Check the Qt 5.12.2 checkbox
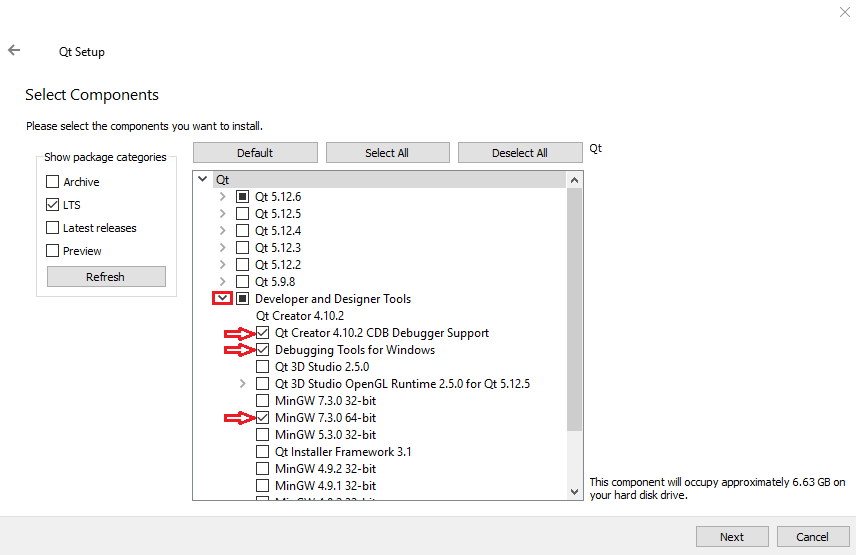Viewport: 856px width, 555px height. (x=242, y=265)
